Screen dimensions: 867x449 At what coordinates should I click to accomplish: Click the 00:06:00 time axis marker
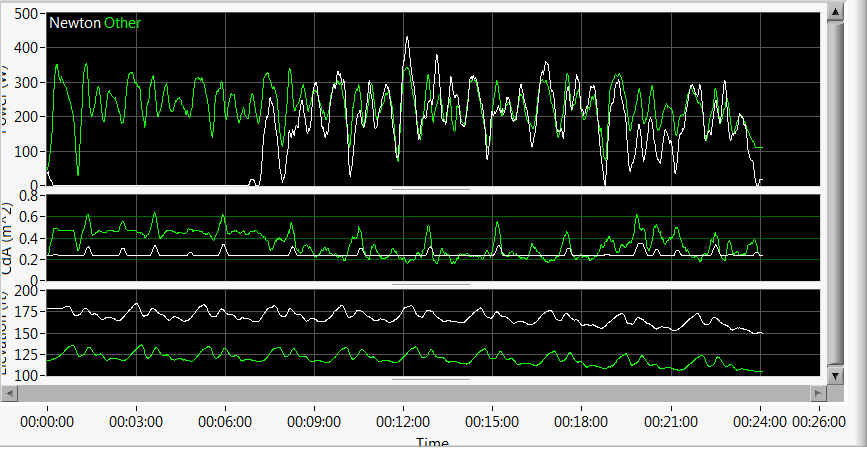pyautogui.click(x=225, y=422)
